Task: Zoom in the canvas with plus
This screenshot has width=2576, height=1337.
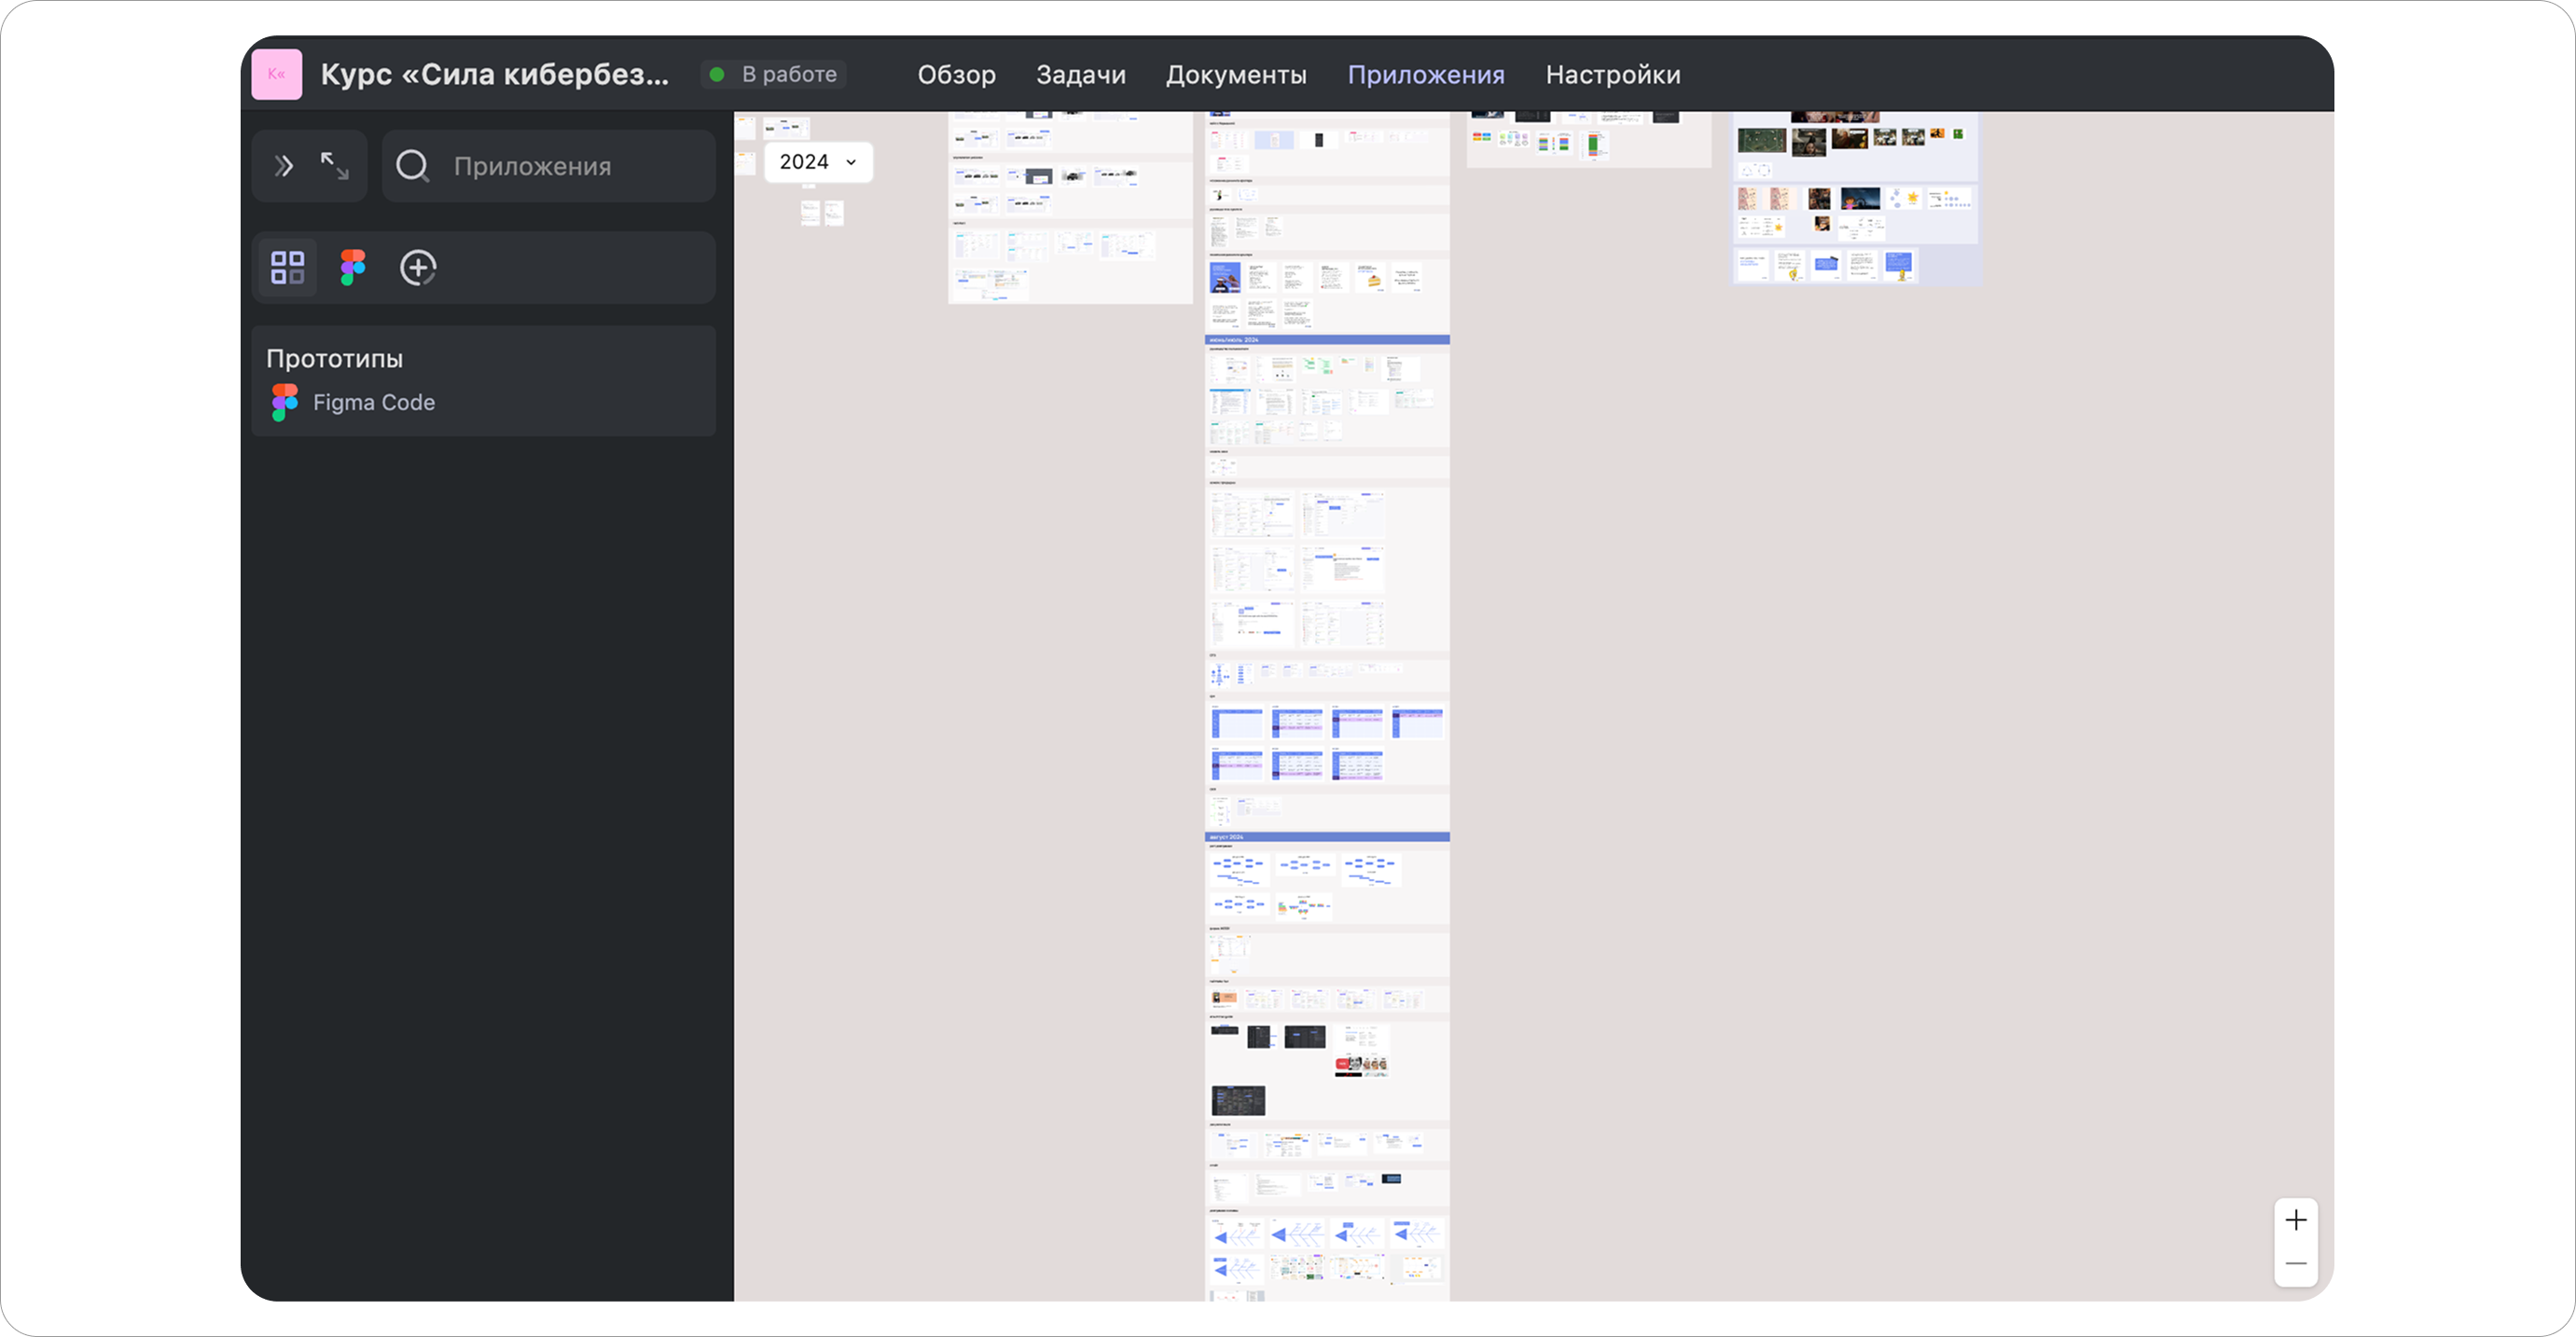Action: pyautogui.click(x=2296, y=1221)
